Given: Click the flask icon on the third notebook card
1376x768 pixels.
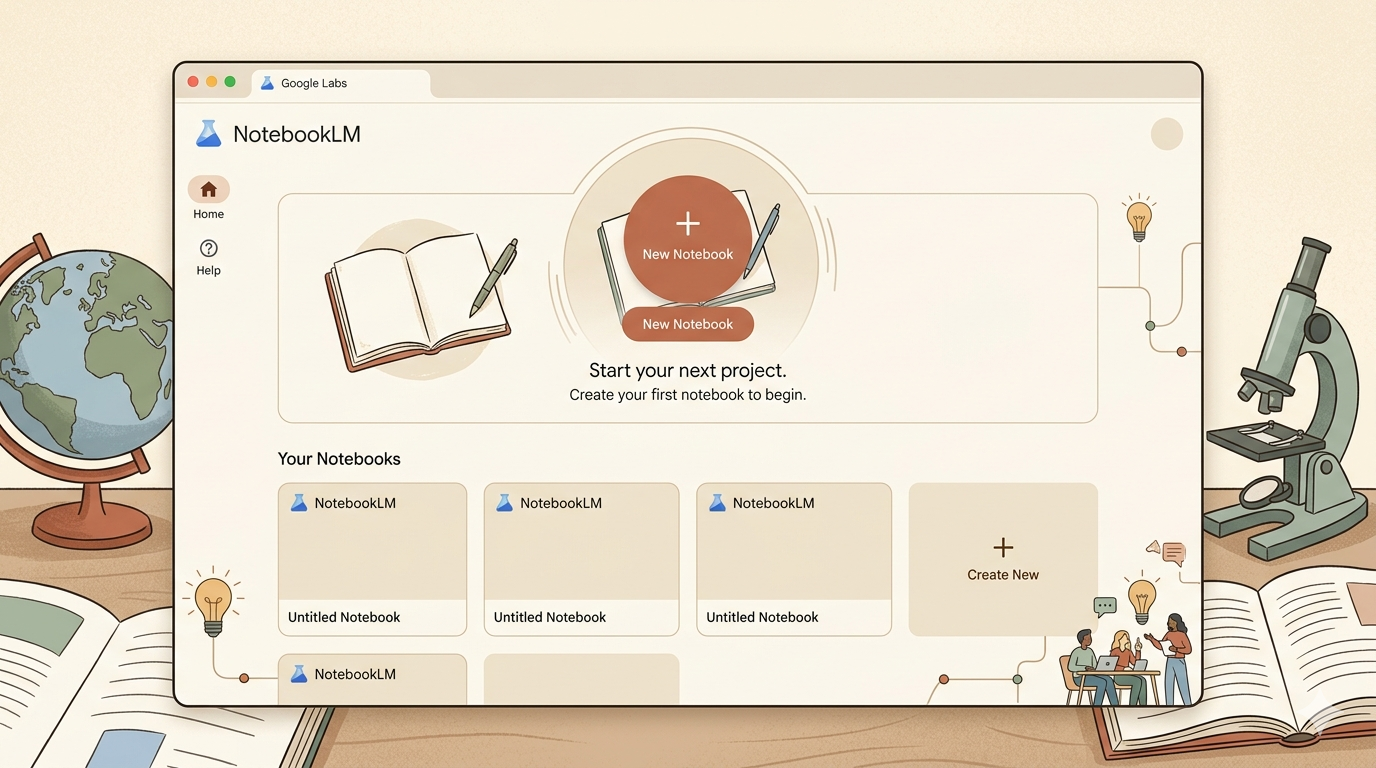Looking at the screenshot, I should click(x=716, y=503).
